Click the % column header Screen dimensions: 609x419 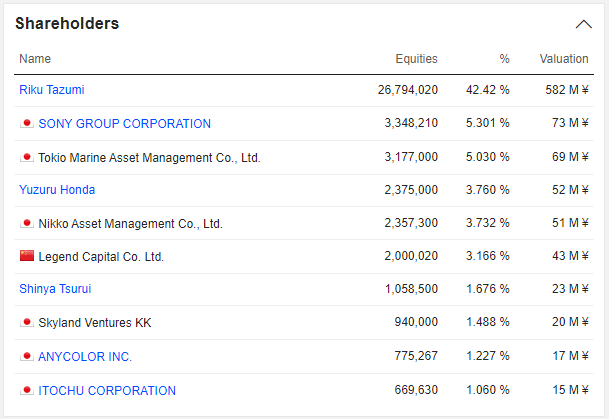504,59
